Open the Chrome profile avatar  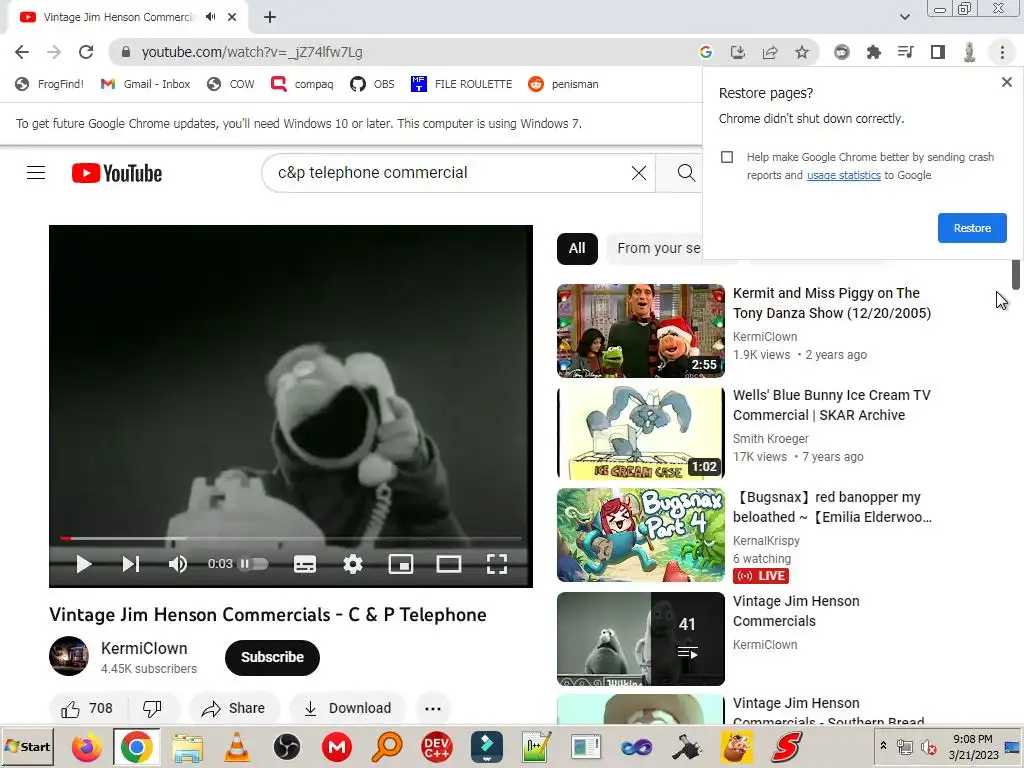[970, 52]
